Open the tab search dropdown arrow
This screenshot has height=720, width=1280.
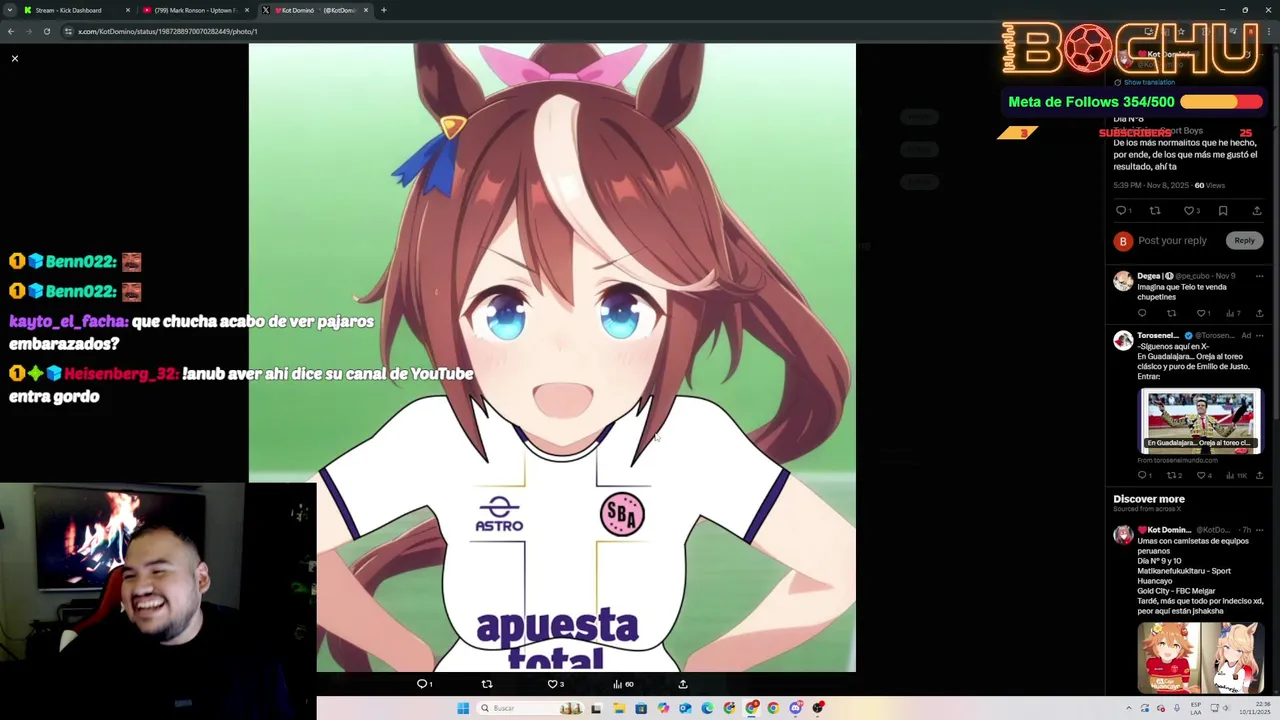coord(9,10)
